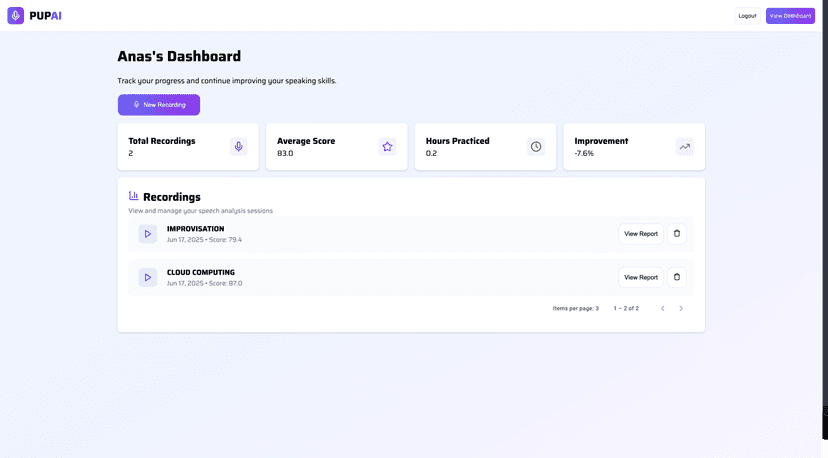Image resolution: width=828 pixels, height=458 pixels.
Task: Start a New Recording
Action: (x=159, y=105)
